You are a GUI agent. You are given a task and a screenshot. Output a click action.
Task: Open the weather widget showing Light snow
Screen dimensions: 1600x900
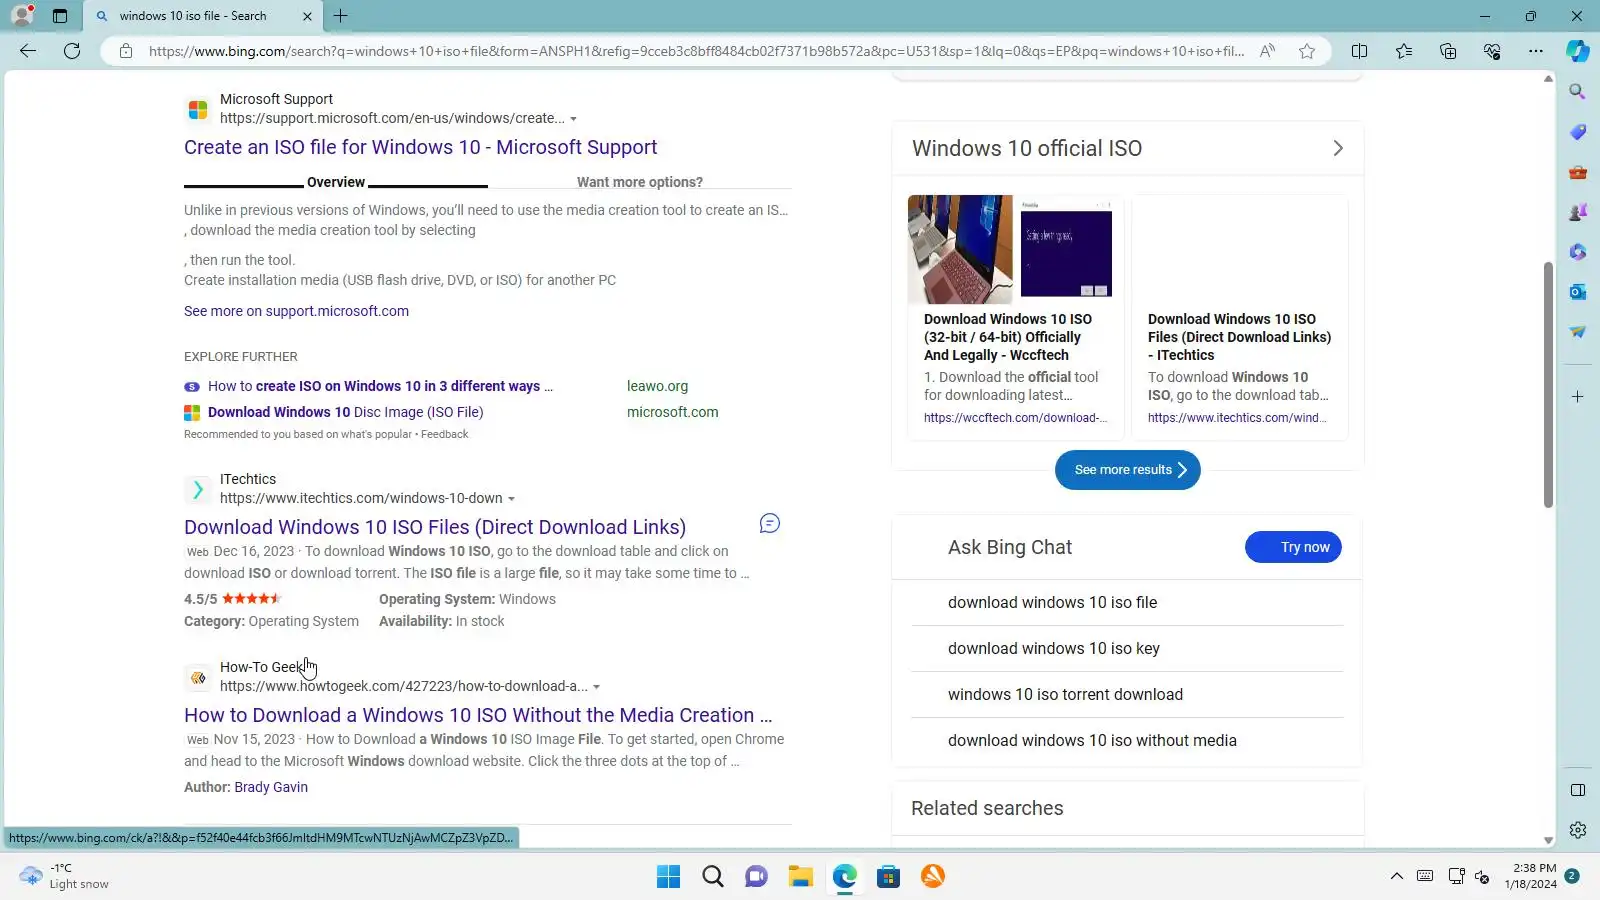pos(65,877)
